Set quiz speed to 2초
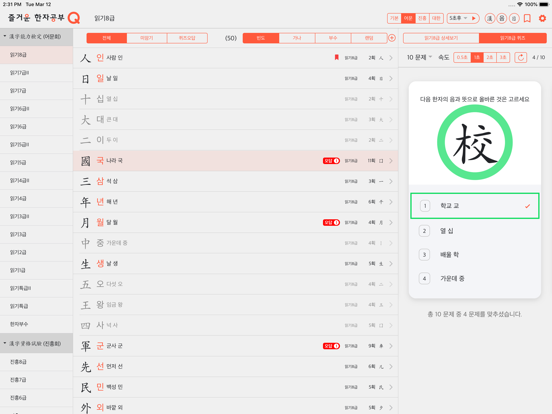Viewport: 552px width, 414px height. [x=490, y=57]
